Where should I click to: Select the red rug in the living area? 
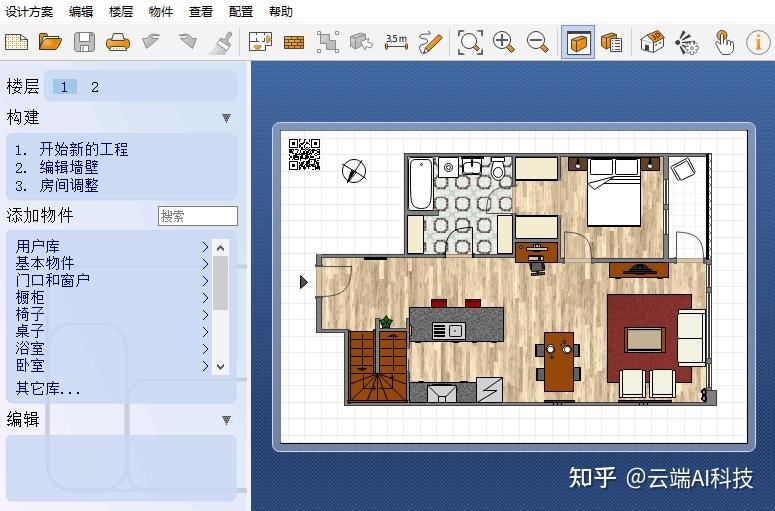coord(649,339)
